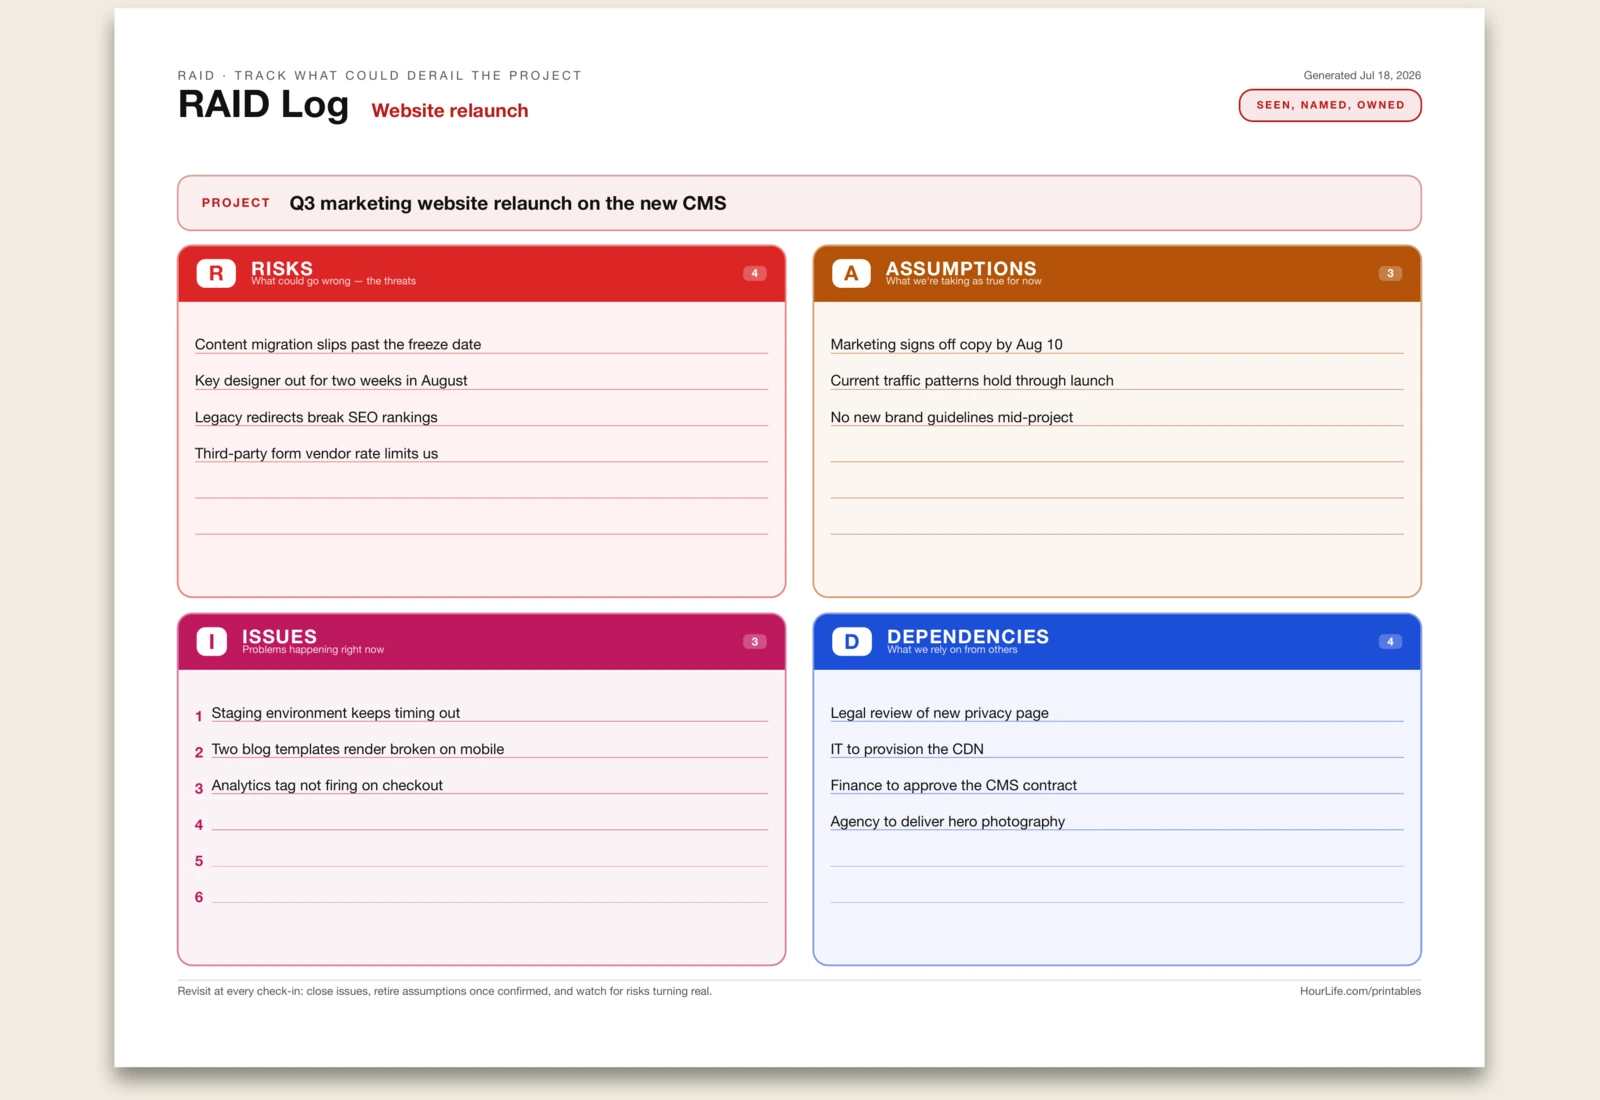Click the I letter badge in Issues header
The image size is (1600, 1100).
[x=211, y=641]
